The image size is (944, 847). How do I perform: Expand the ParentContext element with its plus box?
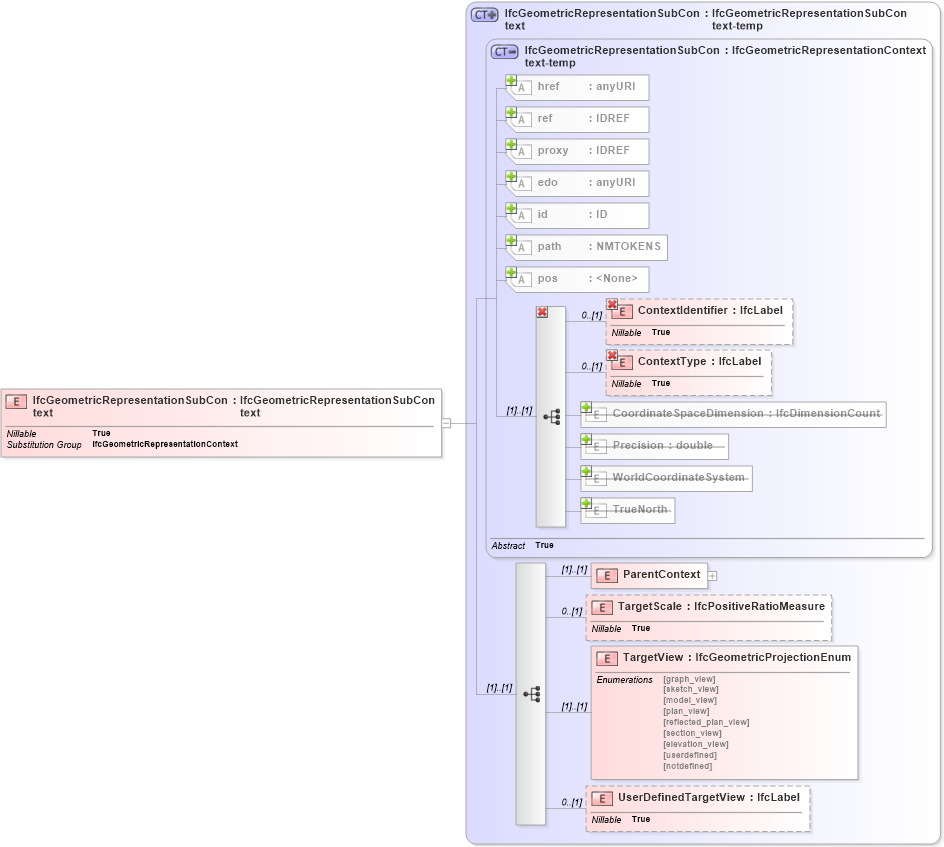711,575
